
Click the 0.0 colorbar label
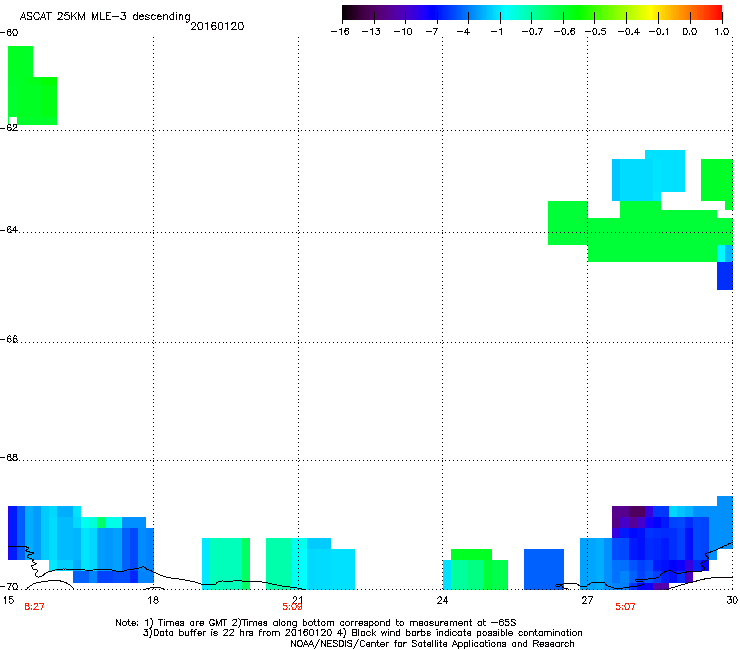coord(690,32)
